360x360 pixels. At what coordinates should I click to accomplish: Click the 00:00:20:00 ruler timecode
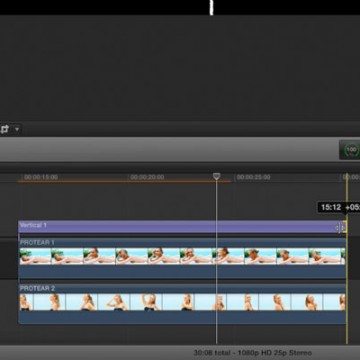pyautogui.click(x=147, y=177)
